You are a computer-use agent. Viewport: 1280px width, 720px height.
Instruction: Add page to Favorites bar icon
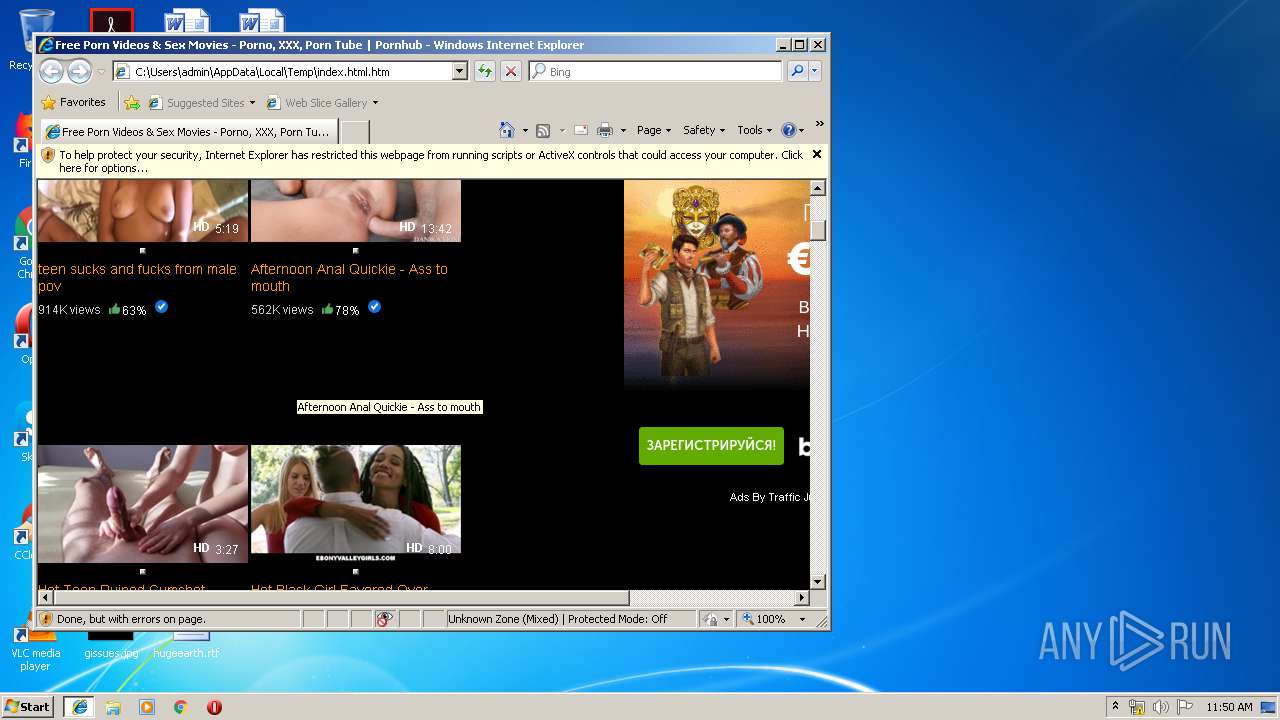[132, 102]
